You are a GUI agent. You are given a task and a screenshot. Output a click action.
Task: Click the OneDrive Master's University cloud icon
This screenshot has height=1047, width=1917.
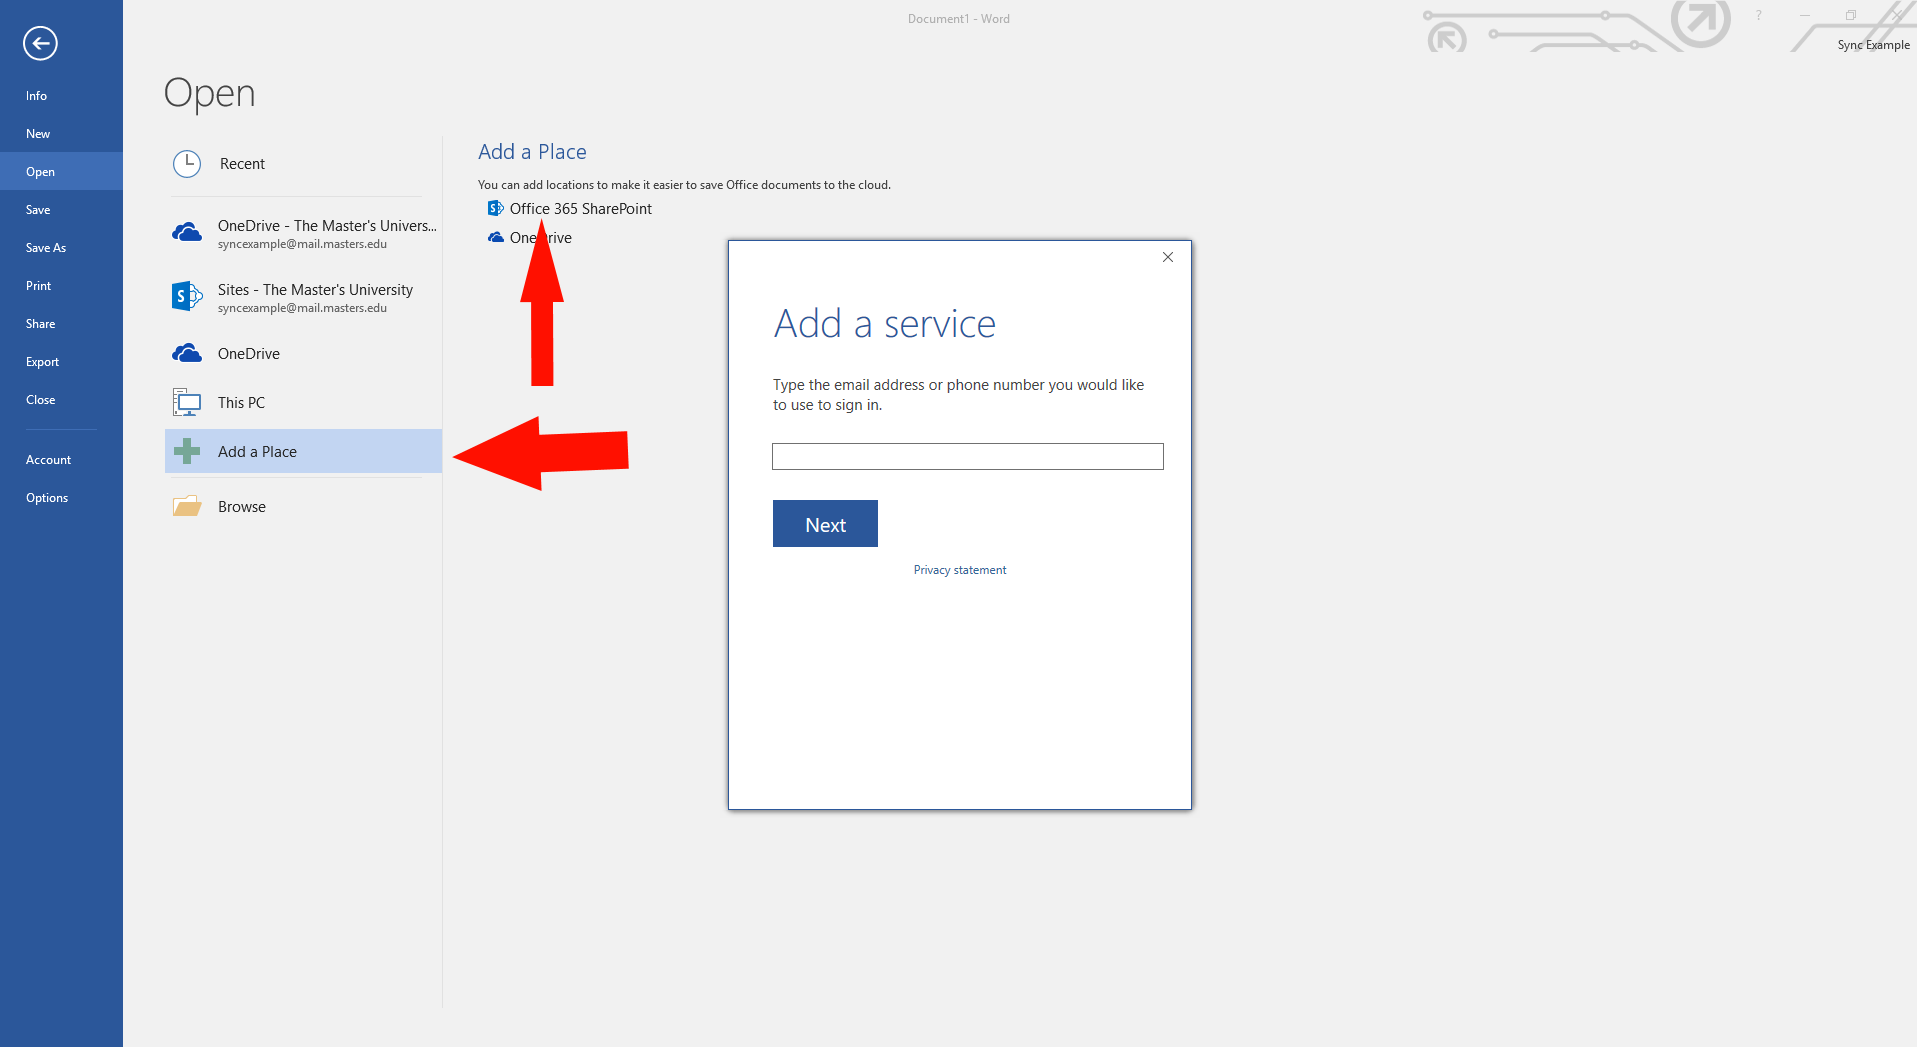(187, 233)
